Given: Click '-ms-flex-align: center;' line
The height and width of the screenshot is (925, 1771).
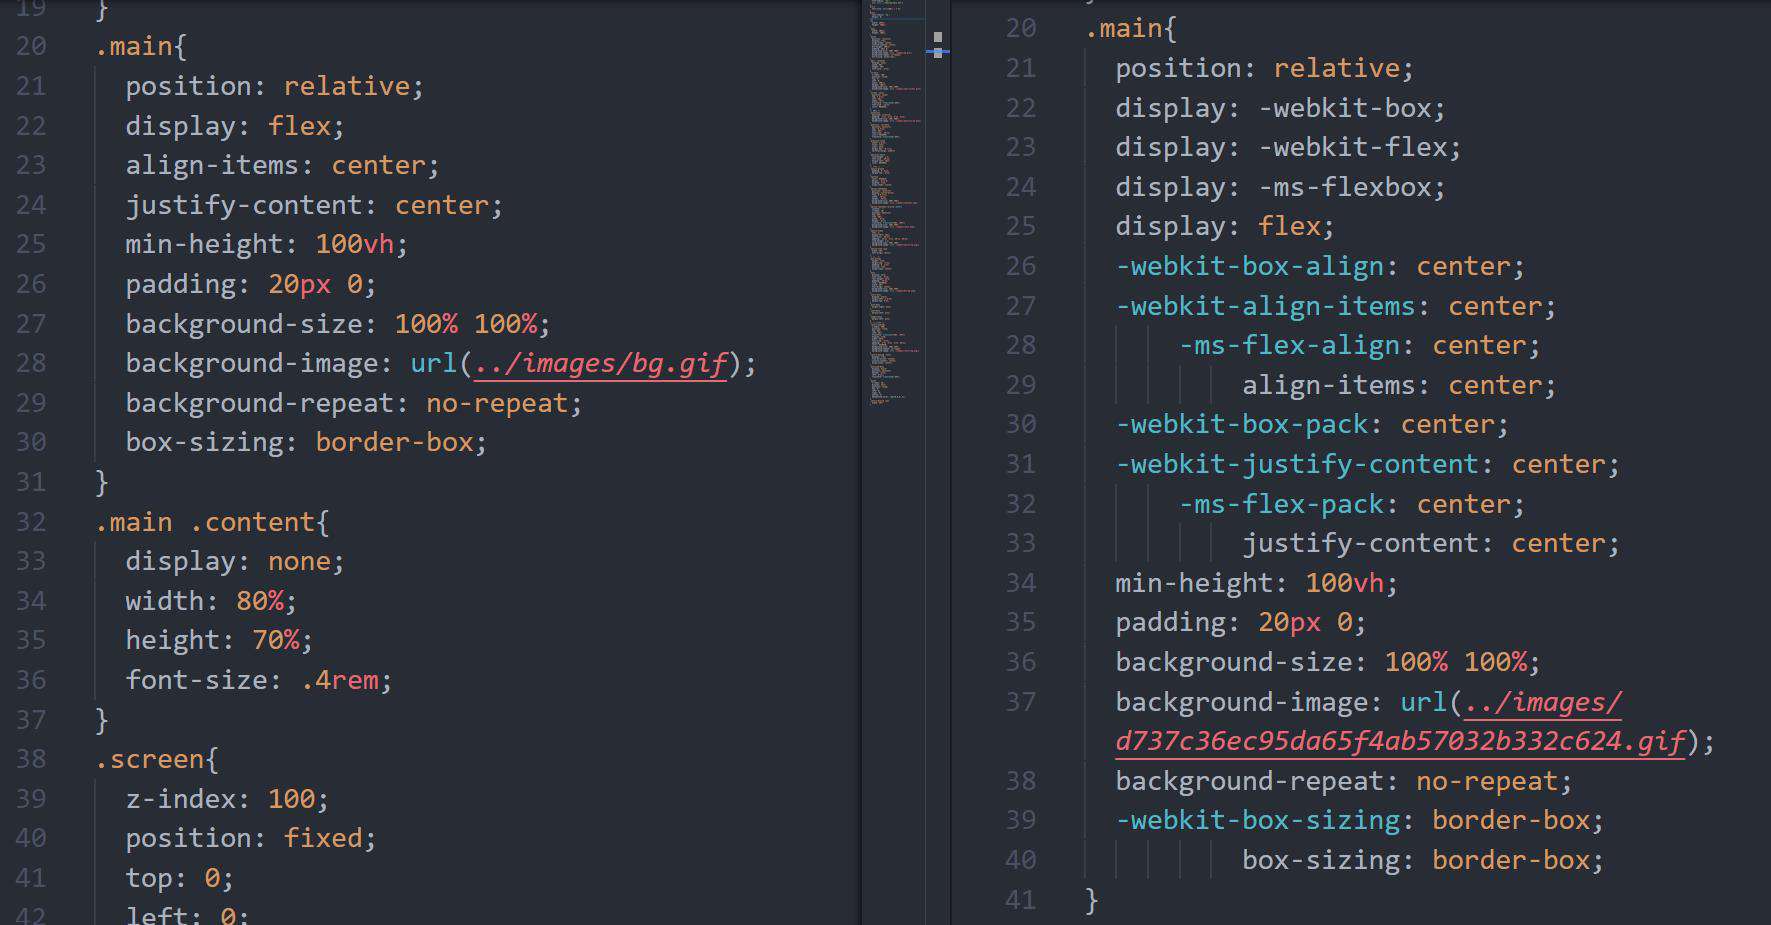Looking at the screenshot, I should coord(1360,345).
